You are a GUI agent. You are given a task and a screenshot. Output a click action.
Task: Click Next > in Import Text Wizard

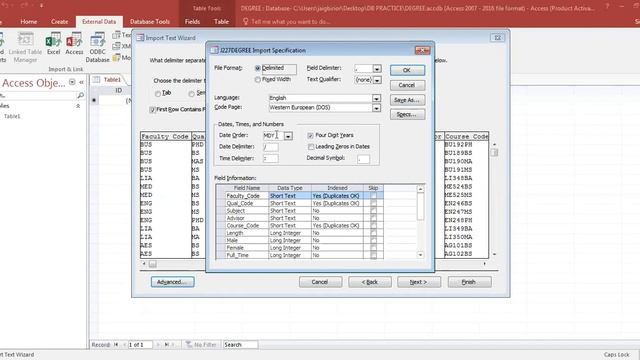pos(419,282)
